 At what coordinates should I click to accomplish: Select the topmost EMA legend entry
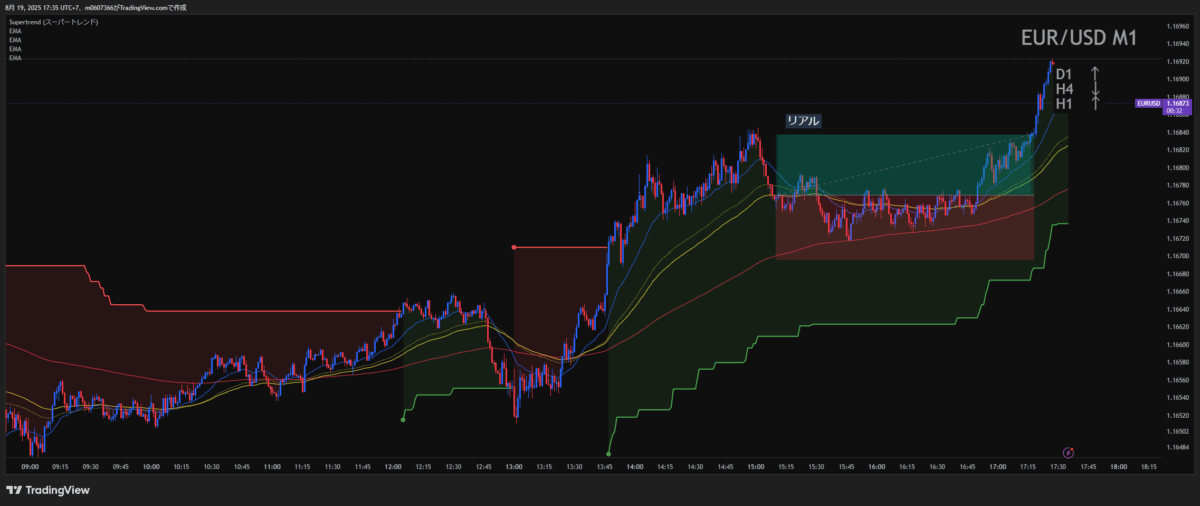[14, 32]
